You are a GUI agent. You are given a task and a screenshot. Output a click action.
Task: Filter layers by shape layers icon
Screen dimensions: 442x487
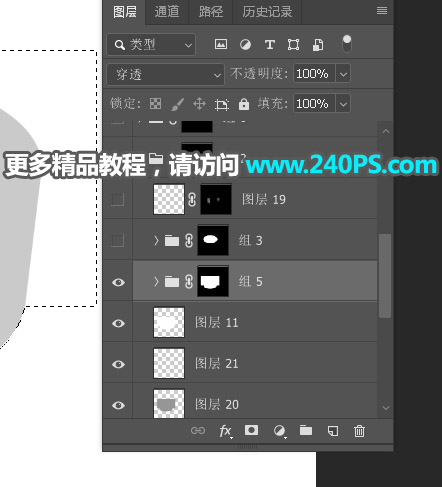point(293,44)
